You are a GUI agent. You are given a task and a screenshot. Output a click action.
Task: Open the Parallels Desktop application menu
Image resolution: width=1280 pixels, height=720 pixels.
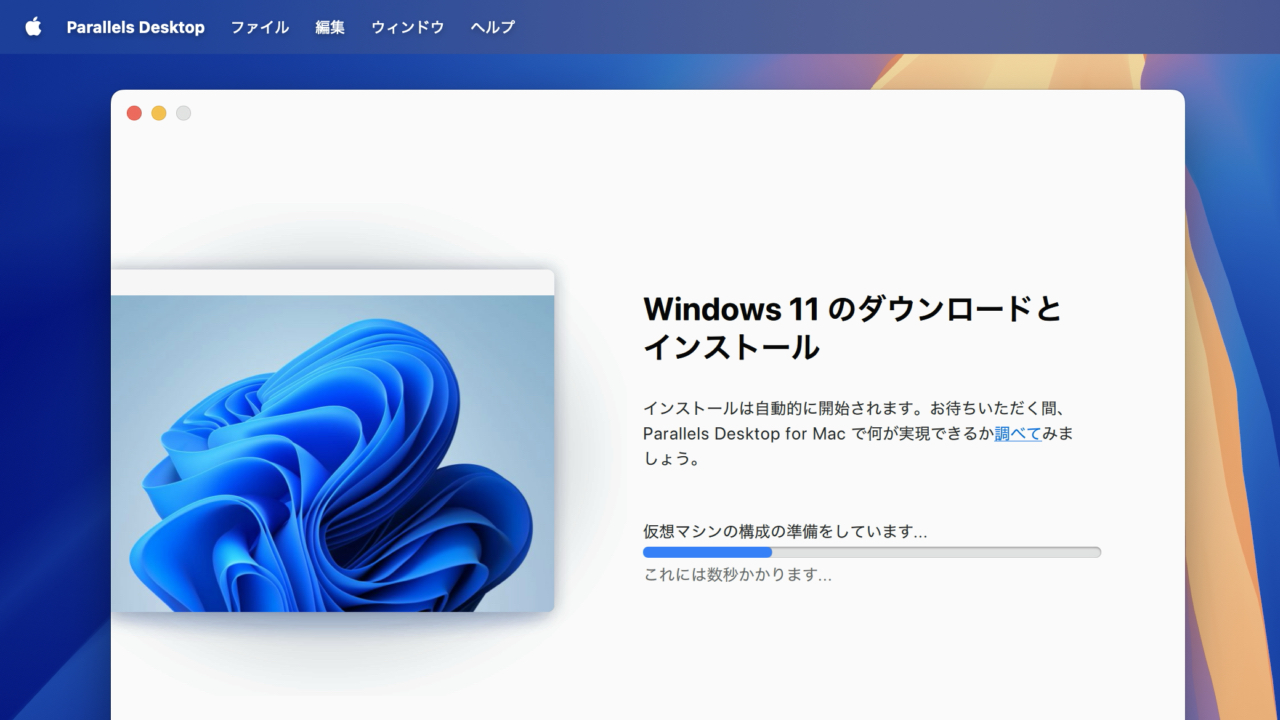tap(136, 27)
